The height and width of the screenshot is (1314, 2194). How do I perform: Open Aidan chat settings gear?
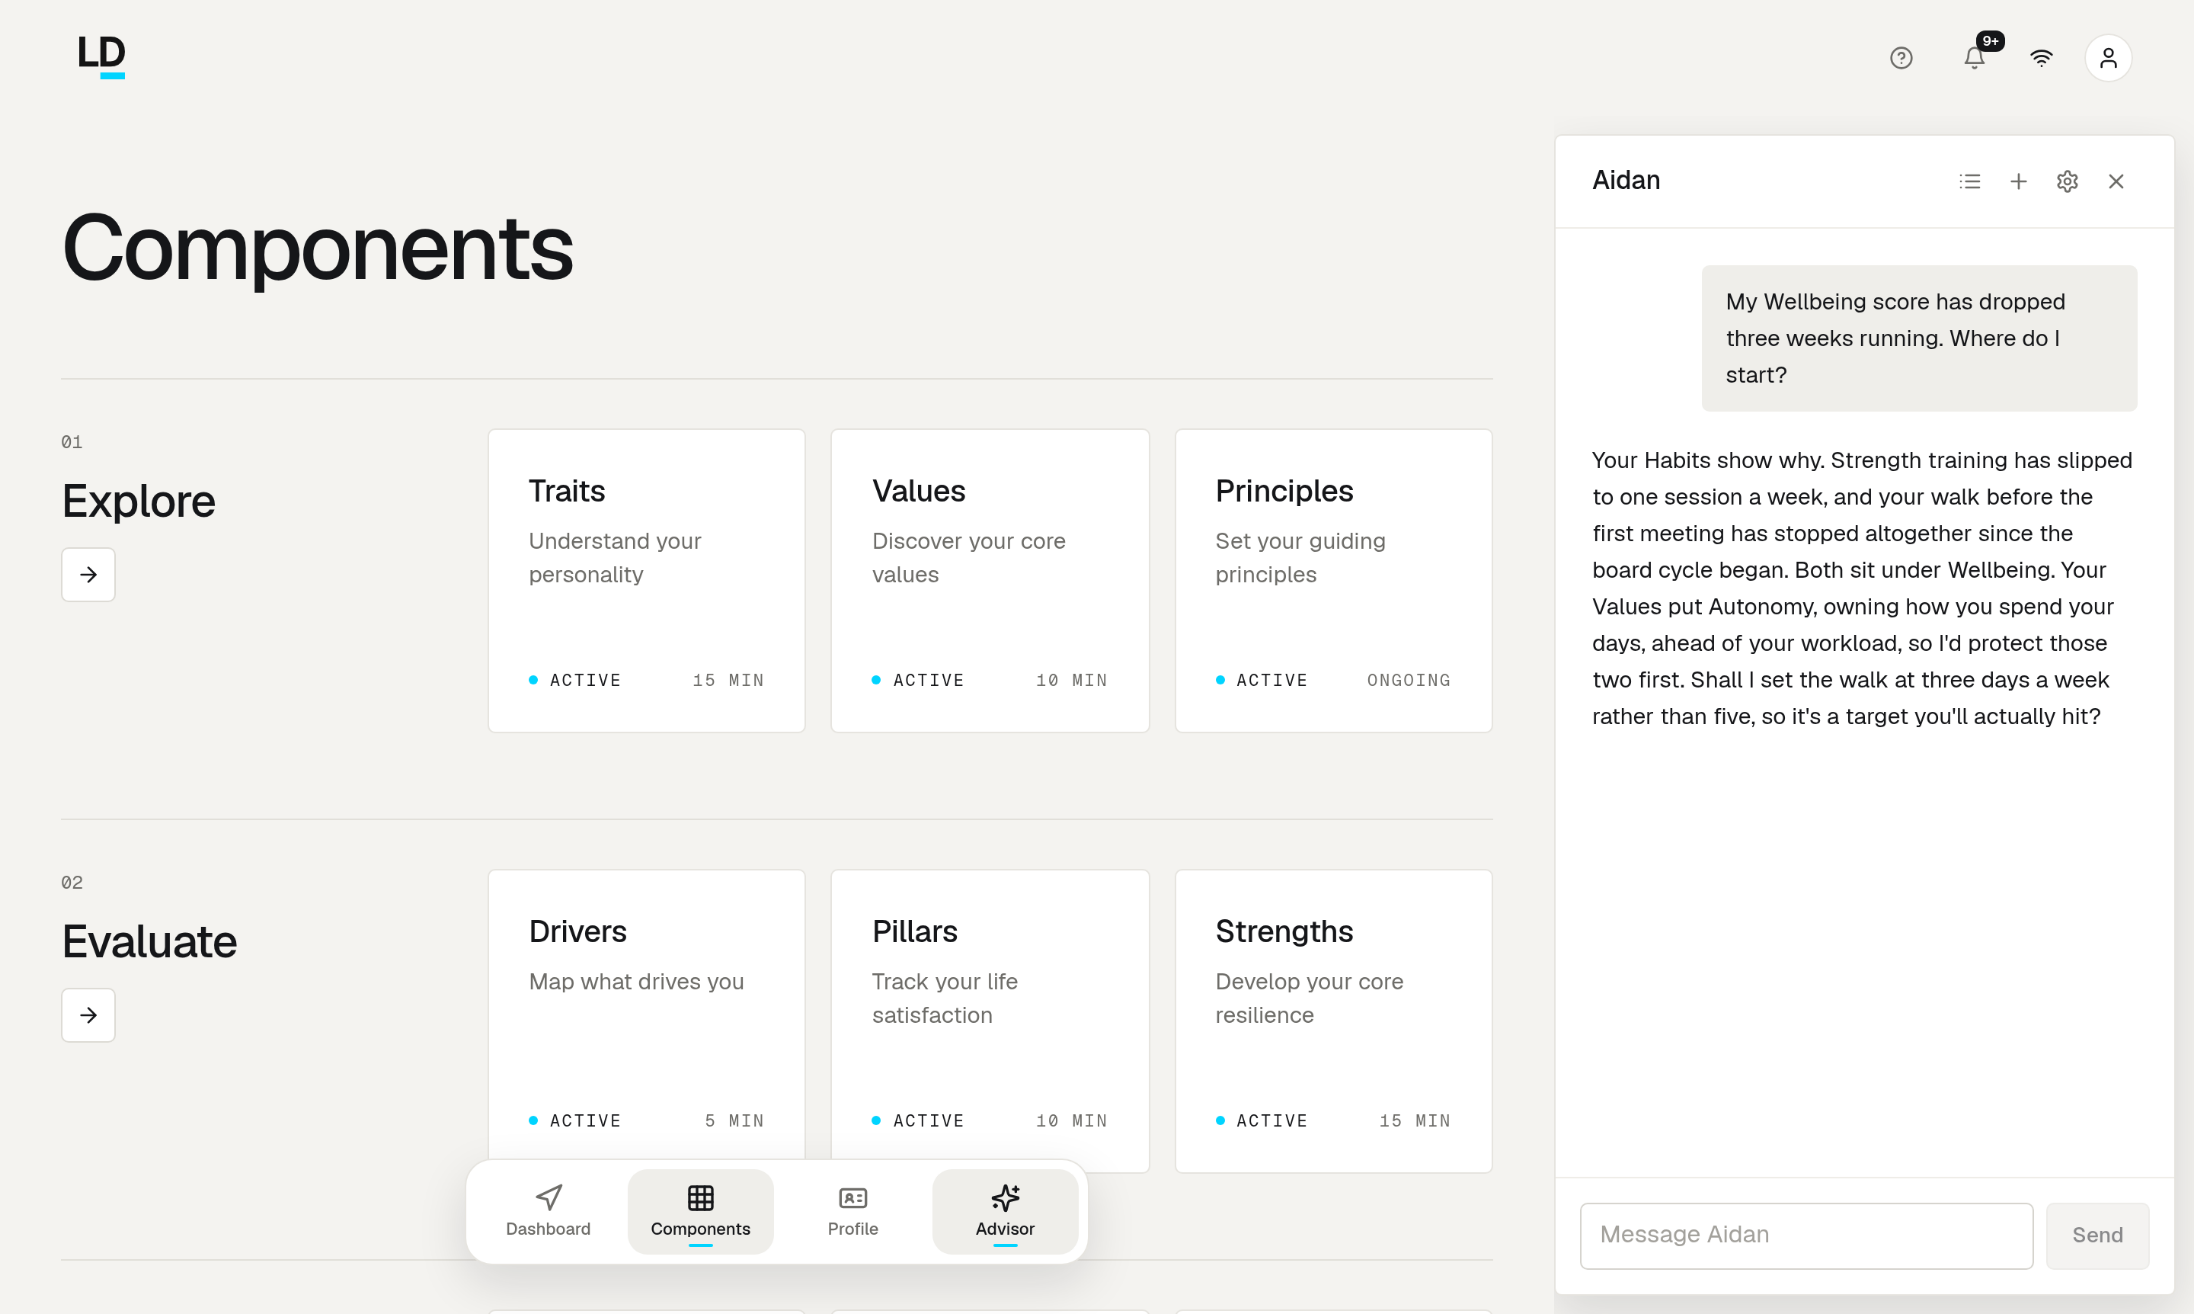tap(2067, 181)
